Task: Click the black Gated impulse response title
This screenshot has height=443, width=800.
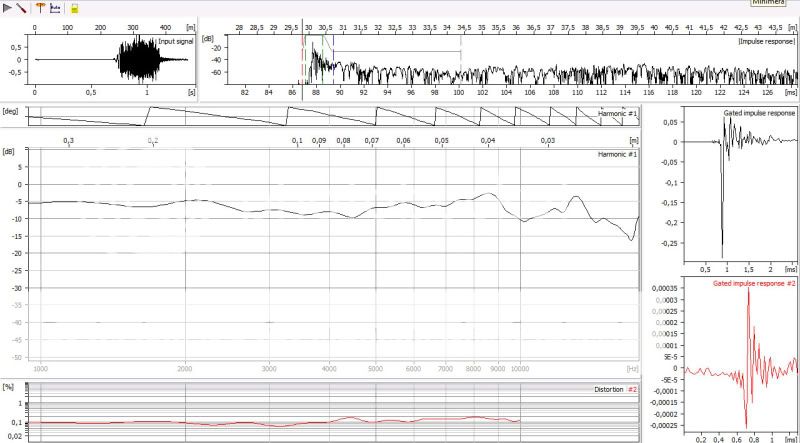Action: pos(758,114)
